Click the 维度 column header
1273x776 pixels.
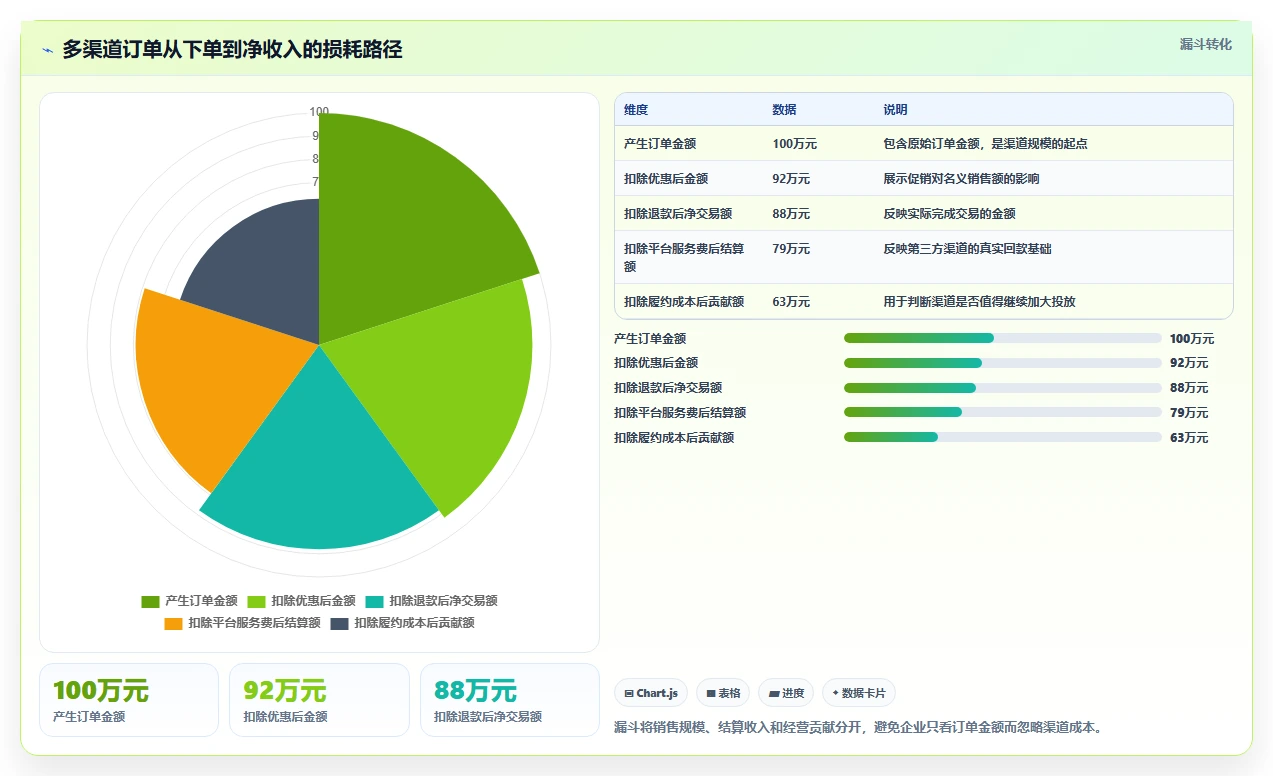[x=636, y=110]
